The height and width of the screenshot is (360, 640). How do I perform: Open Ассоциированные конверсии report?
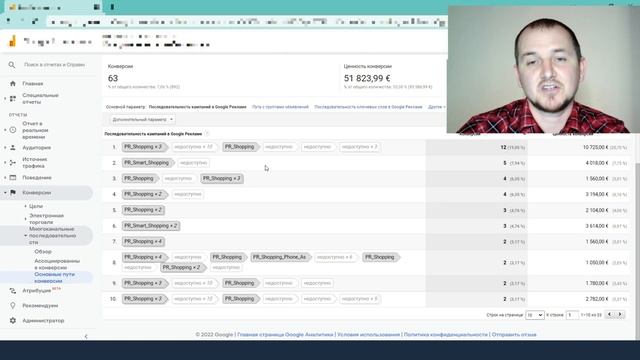tap(57, 264)
